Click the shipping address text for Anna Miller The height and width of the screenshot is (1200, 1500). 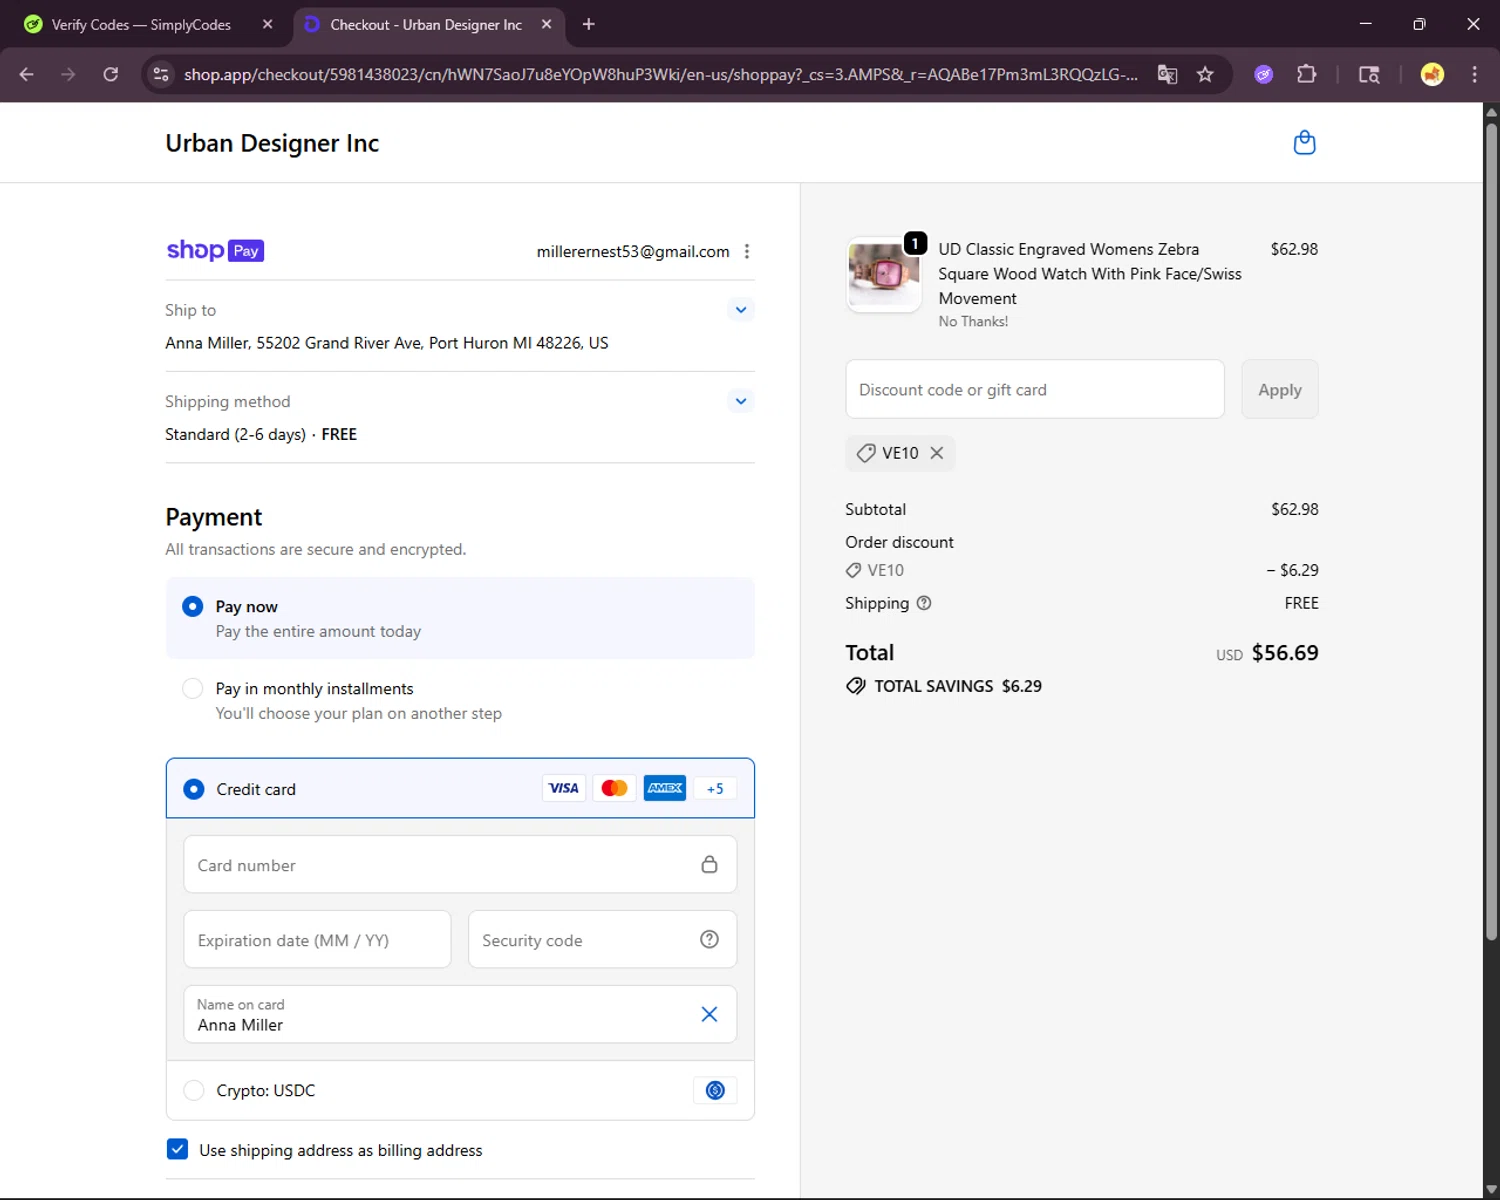[x=387, y=343]
